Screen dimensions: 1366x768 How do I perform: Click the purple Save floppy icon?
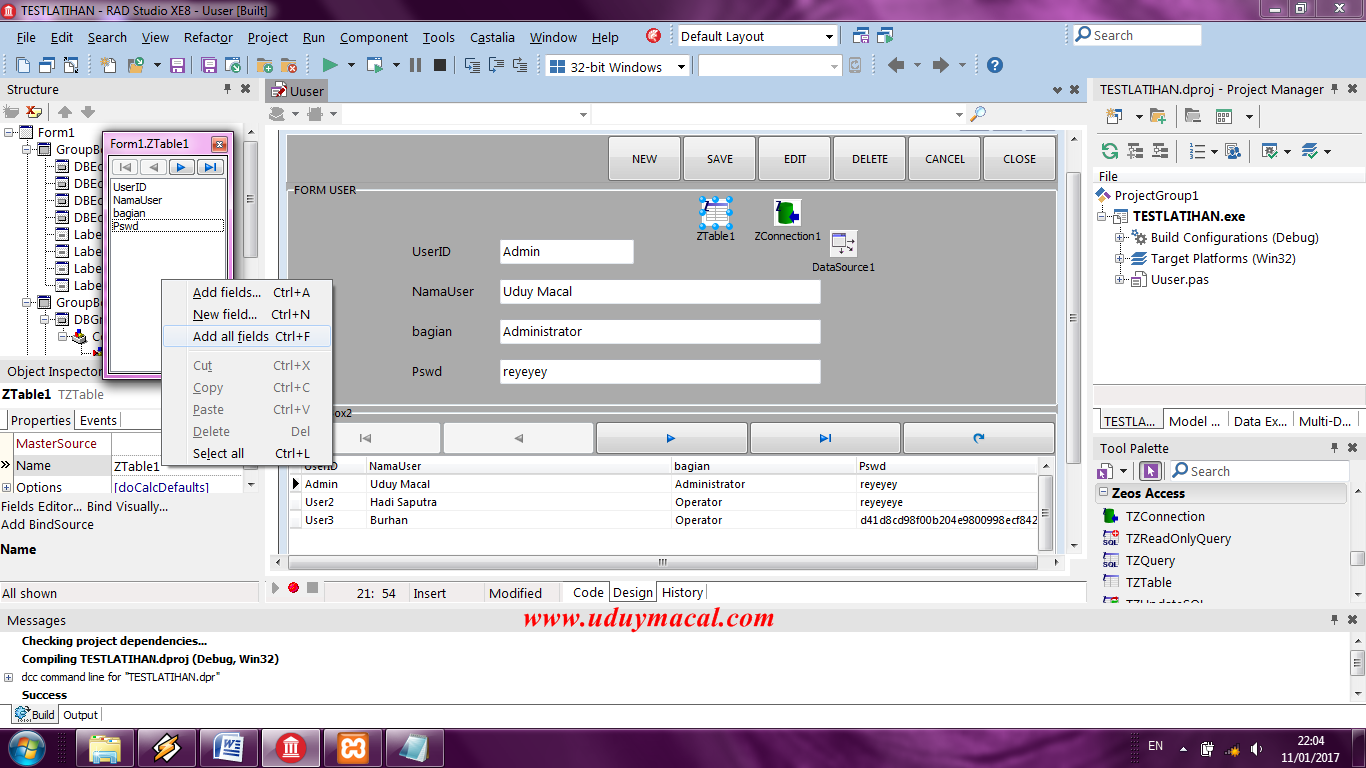[x=177, y=66]
